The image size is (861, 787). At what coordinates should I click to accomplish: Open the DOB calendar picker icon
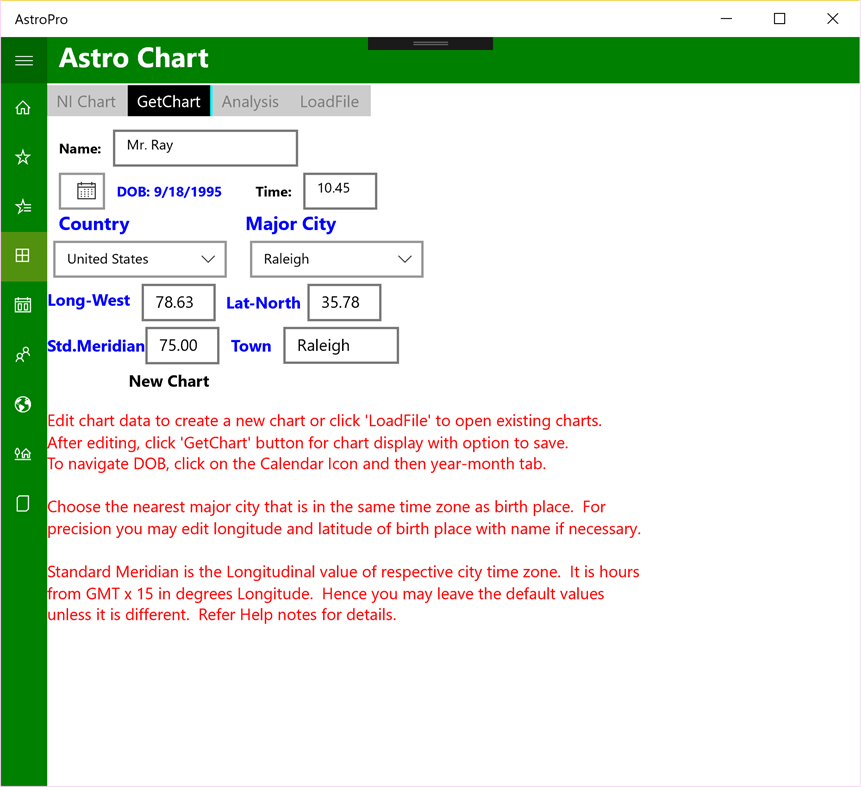(x=82, y=190)
